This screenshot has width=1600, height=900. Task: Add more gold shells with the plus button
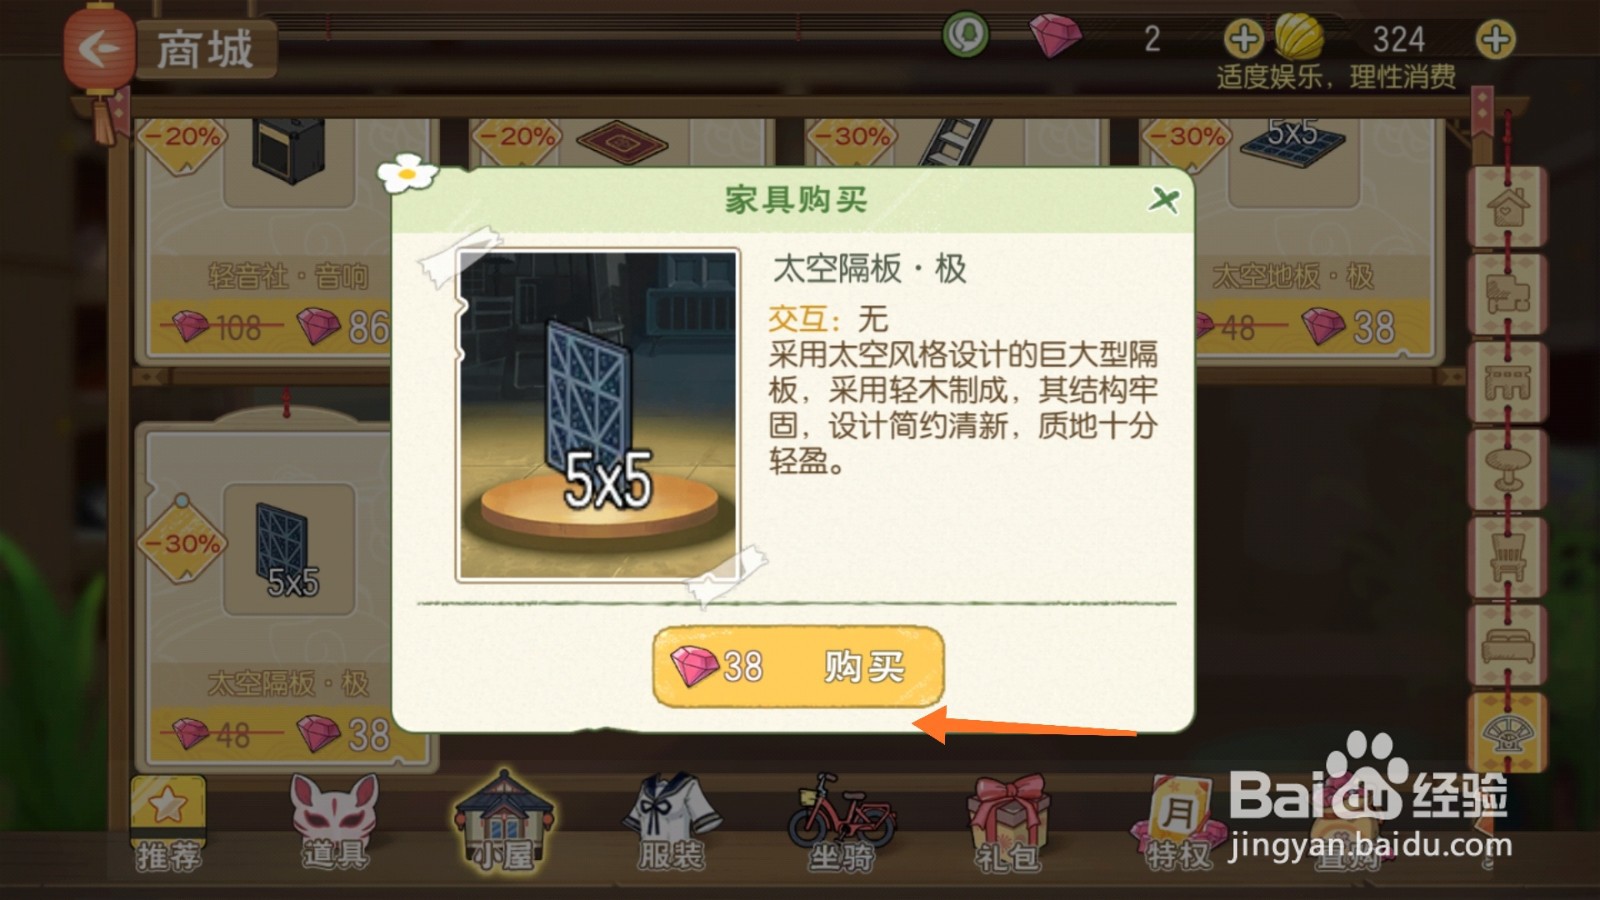[x=1495, y=40]
